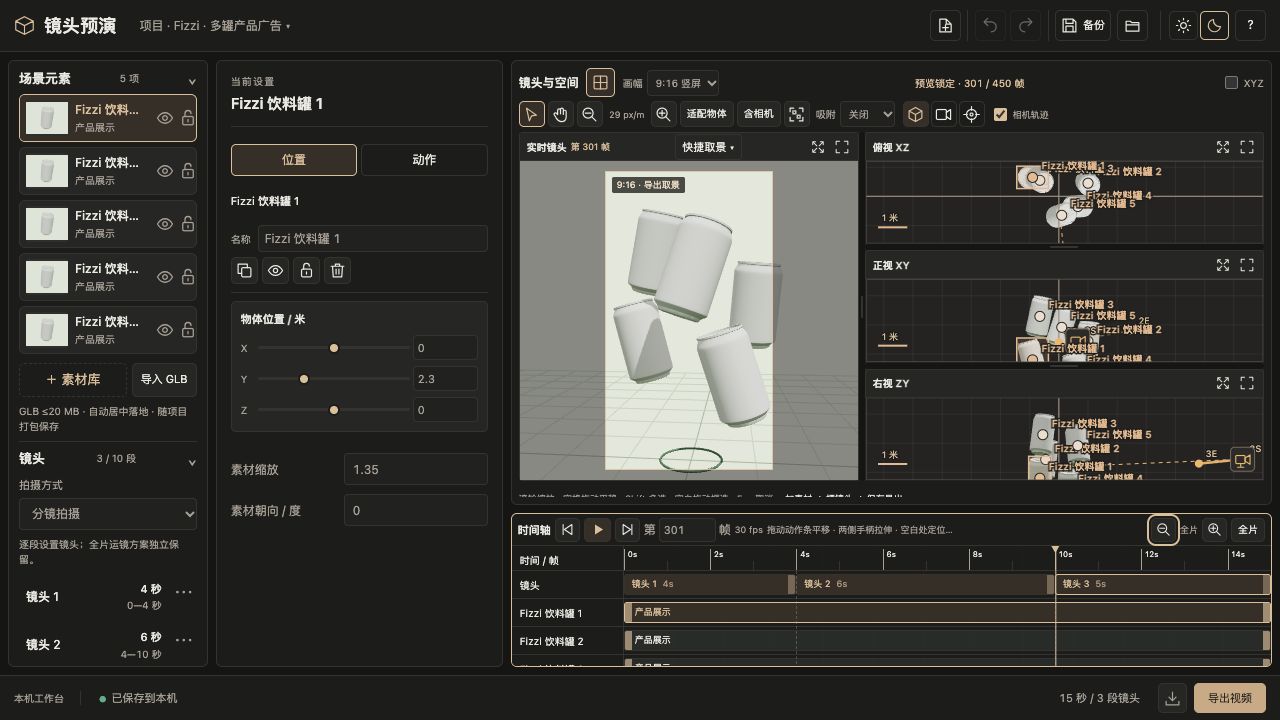This screenshot has height=720, width=1280.
Task: Uncheck the 相机轨迹 checkbox
Action: (x=1000, y=114)
